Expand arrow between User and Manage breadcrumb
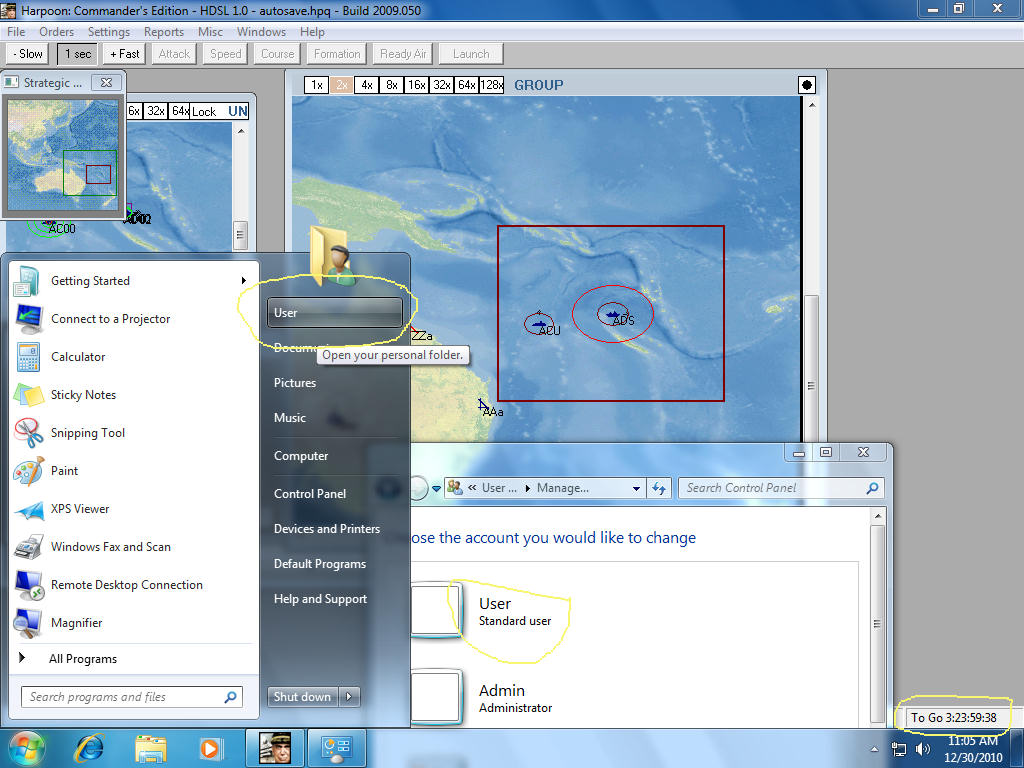The width and height of the screenshot is (1024, 768). (527, 488)
